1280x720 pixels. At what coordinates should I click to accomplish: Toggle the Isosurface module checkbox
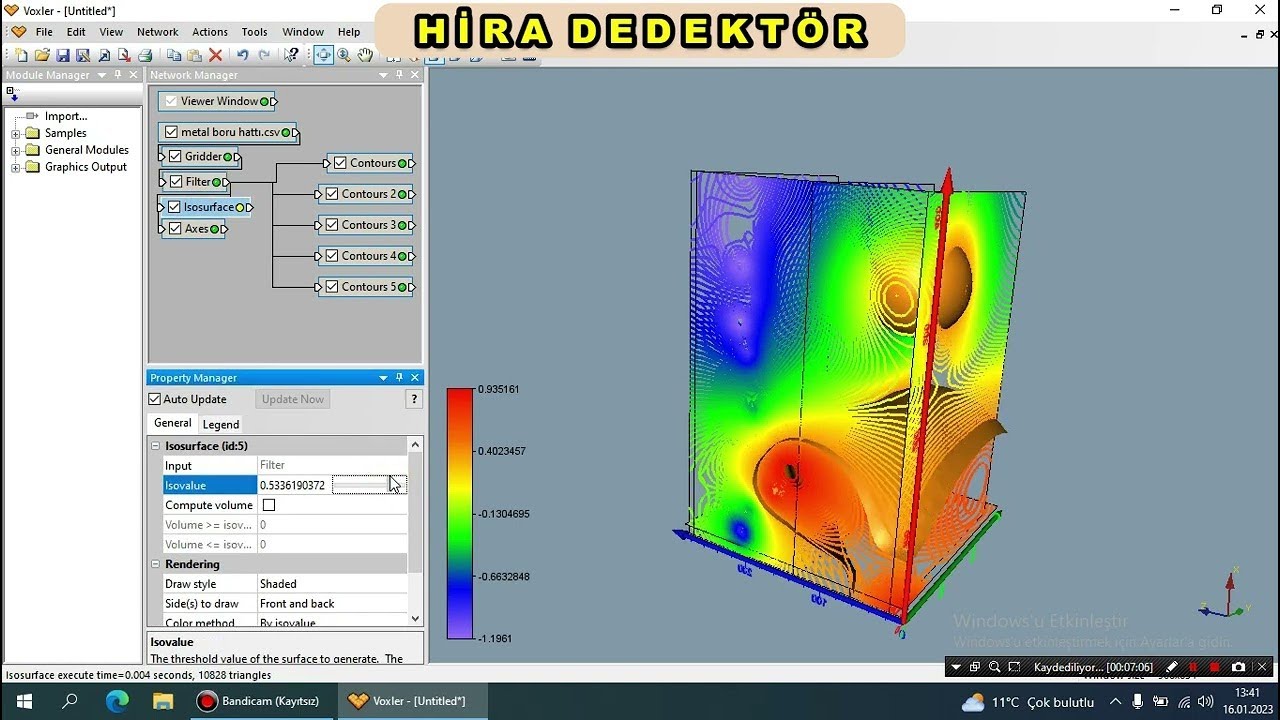174,207
